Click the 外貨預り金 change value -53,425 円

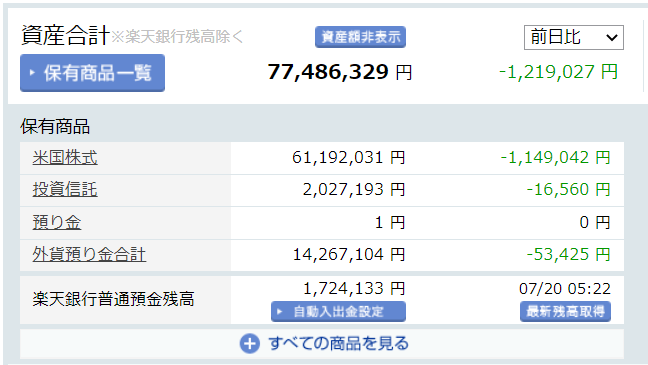point(569,255)
